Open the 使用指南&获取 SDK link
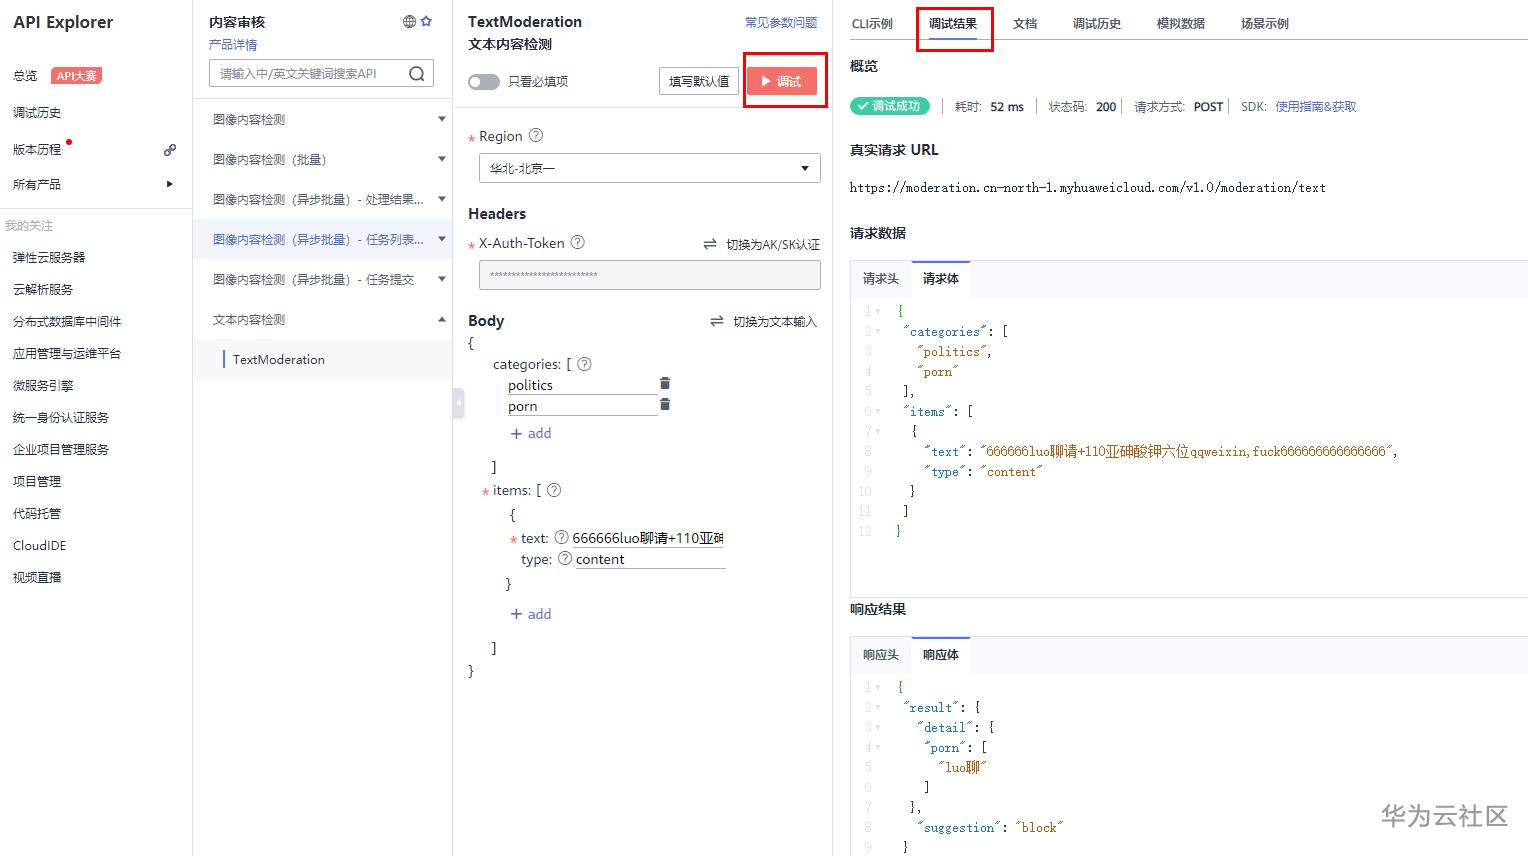 tap(1316, 106)
